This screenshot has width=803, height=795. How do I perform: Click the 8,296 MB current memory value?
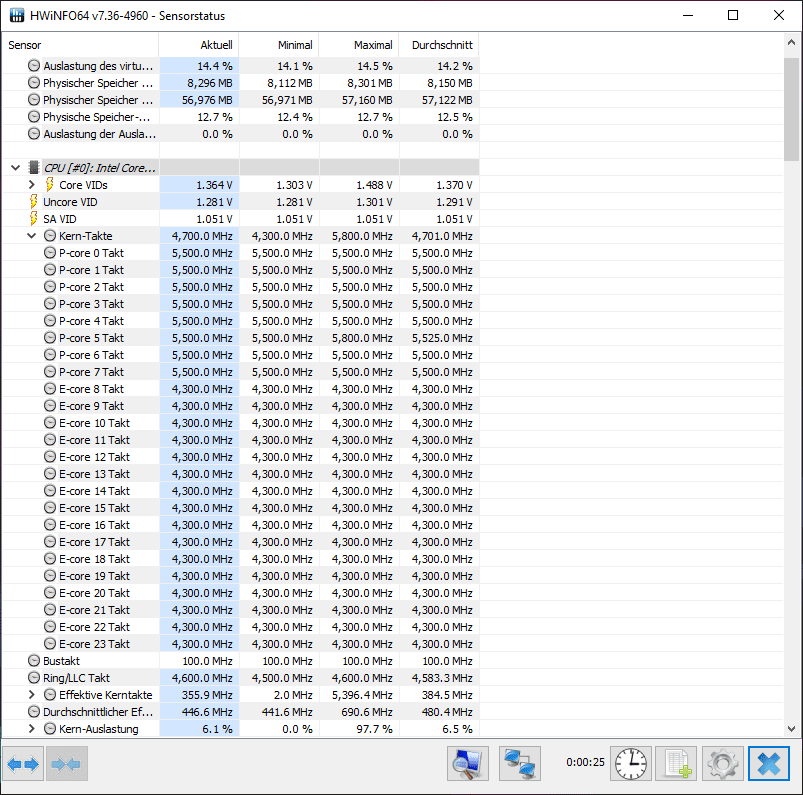pos(209,82)
